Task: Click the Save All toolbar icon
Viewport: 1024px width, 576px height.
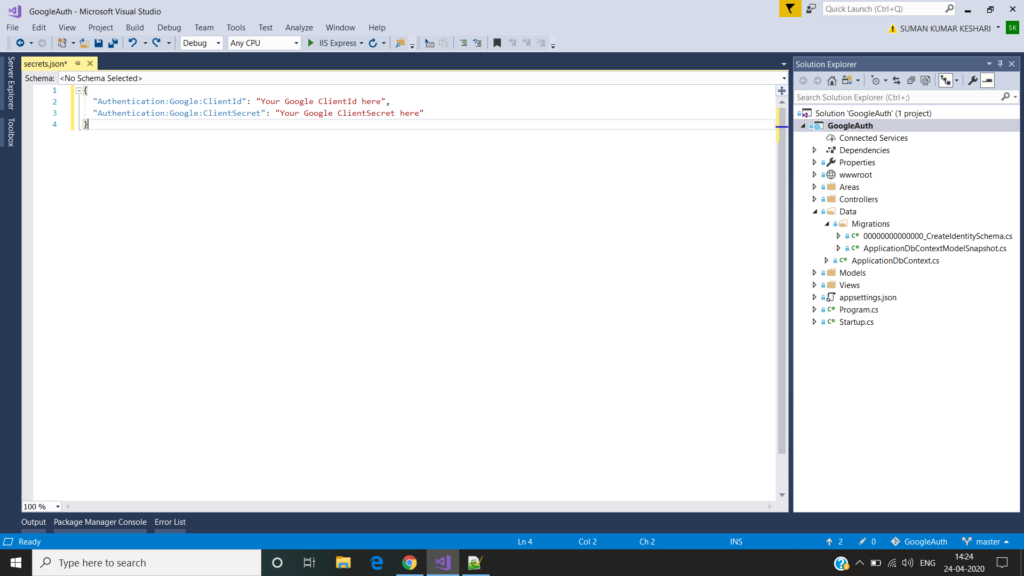Action: (113, 43)
